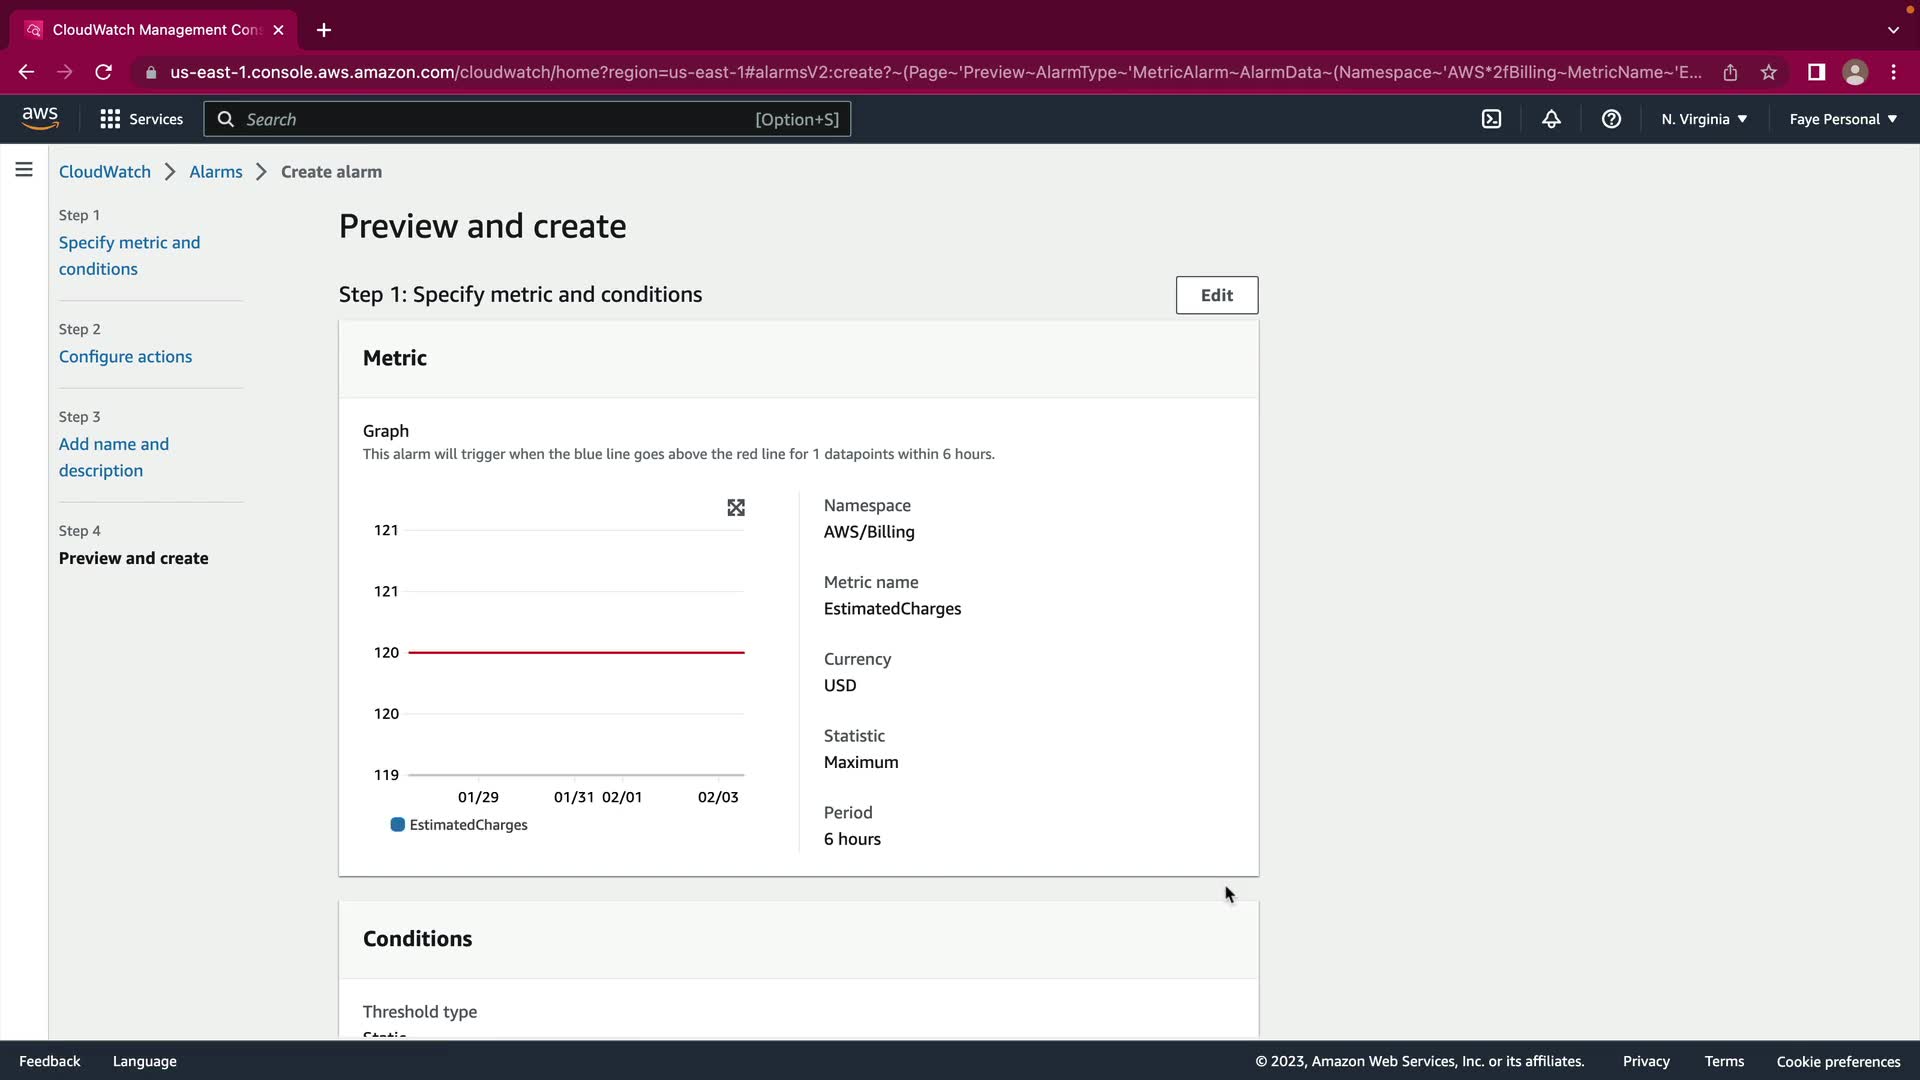Expand the Faye Personal account menu

click(x=1842, y=119)
